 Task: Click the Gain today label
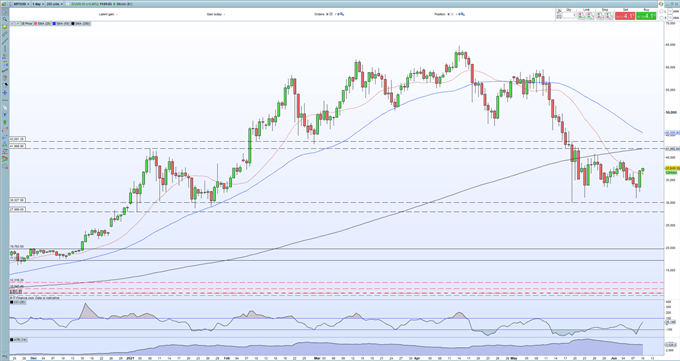pos(215,14)
